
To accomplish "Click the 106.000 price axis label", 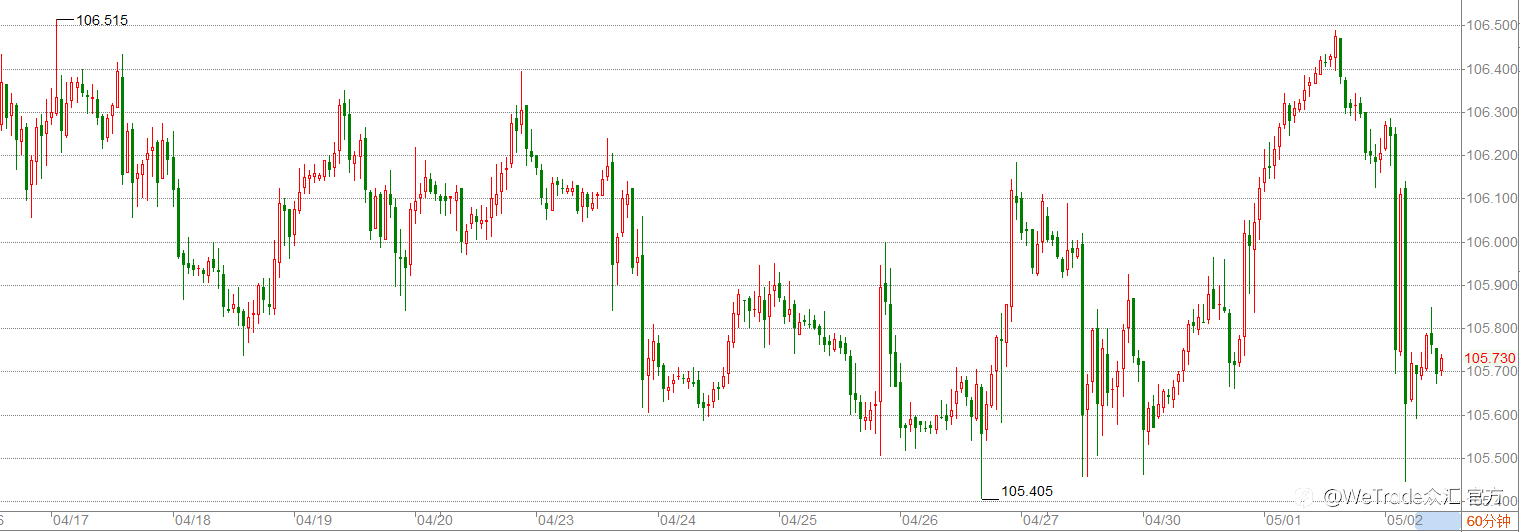I will 1490,242.
